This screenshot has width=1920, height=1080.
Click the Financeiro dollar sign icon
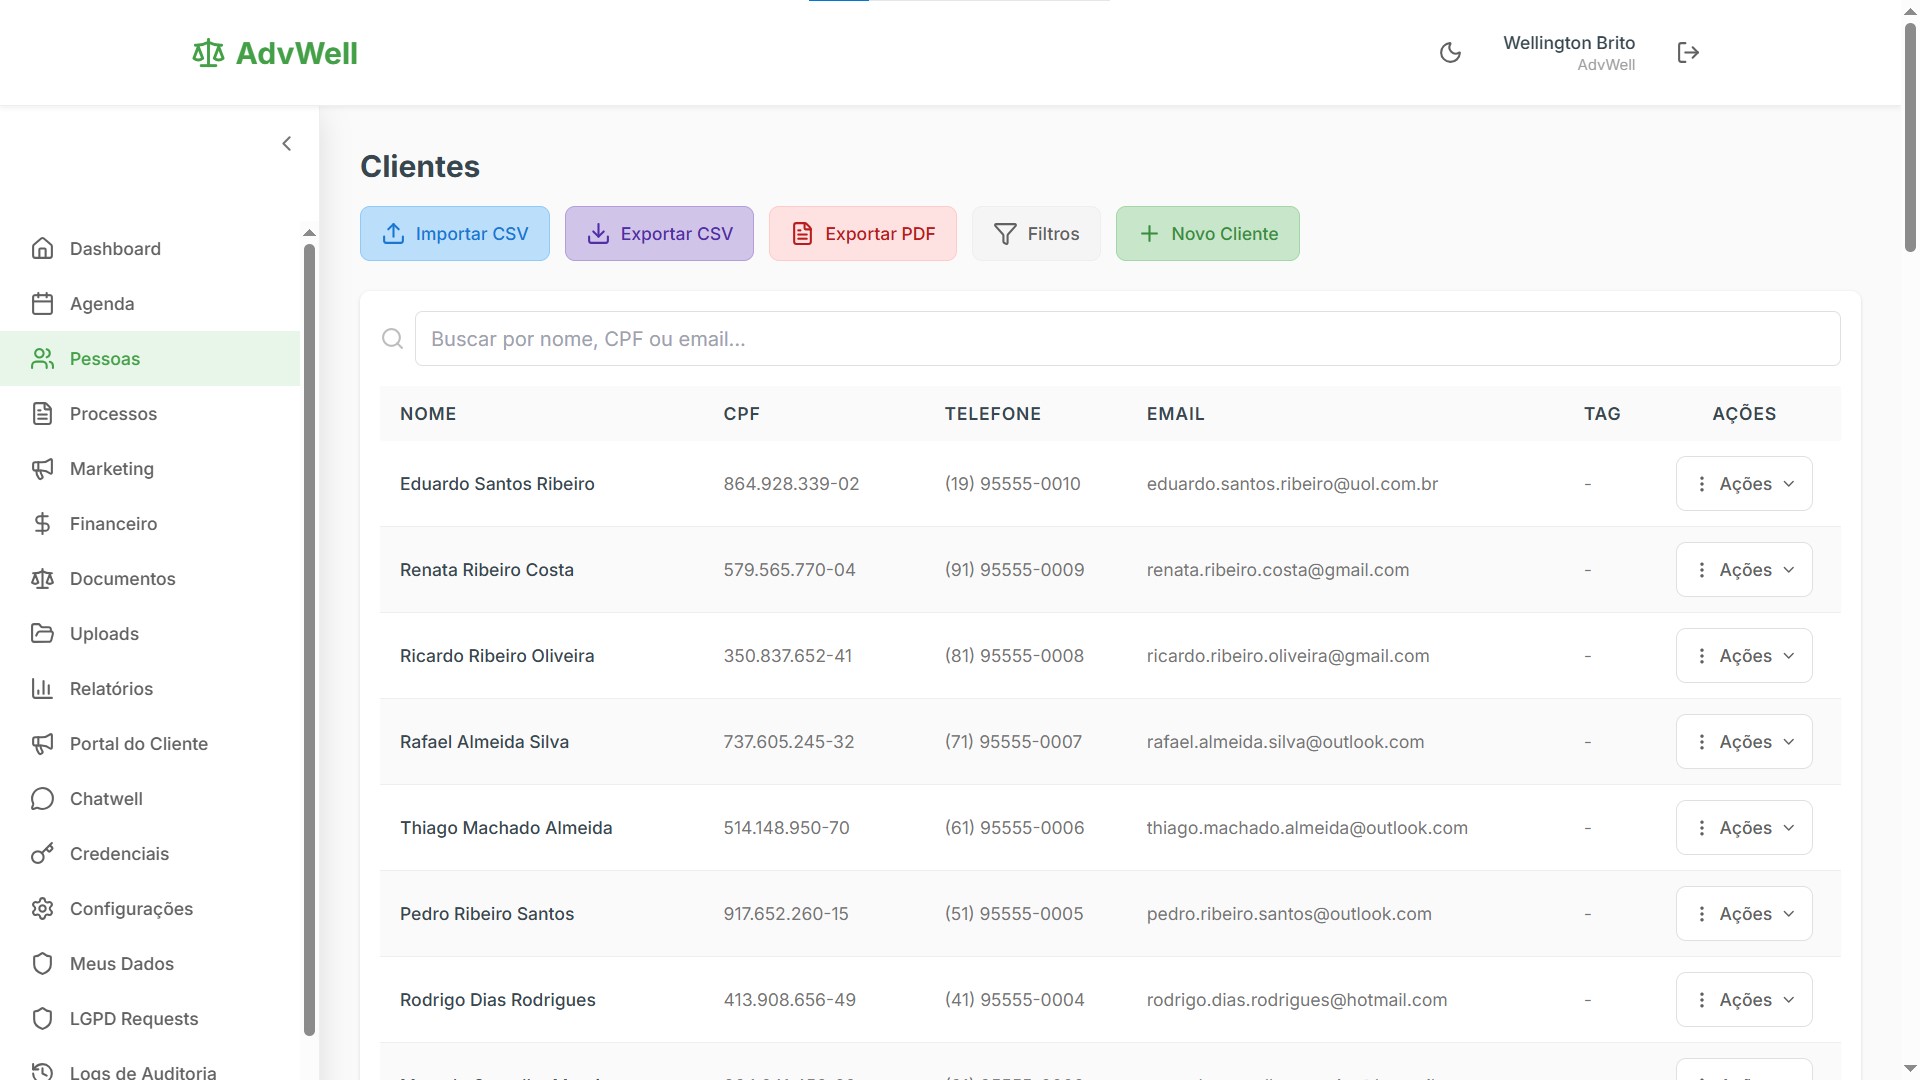click(x=42, y=523)
